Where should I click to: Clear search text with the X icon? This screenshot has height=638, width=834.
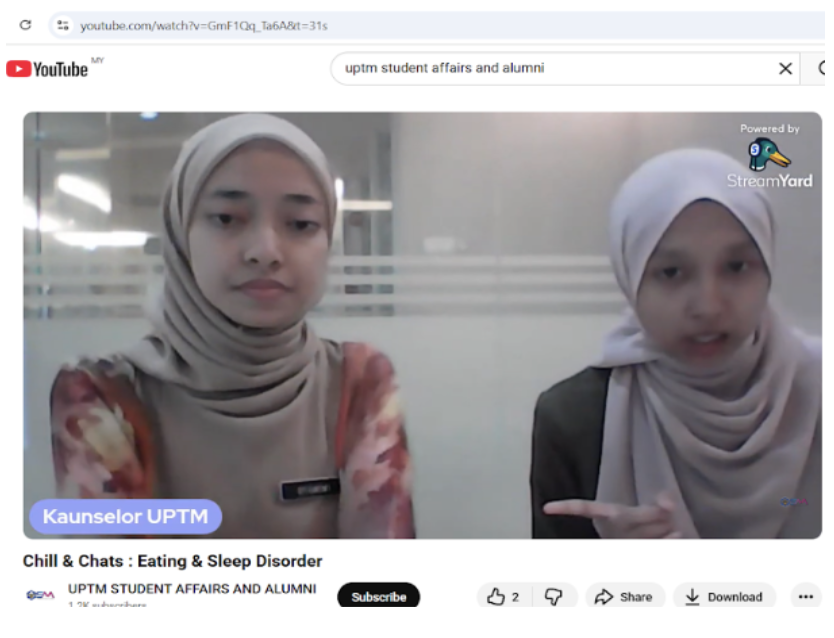tap(785, 69)
